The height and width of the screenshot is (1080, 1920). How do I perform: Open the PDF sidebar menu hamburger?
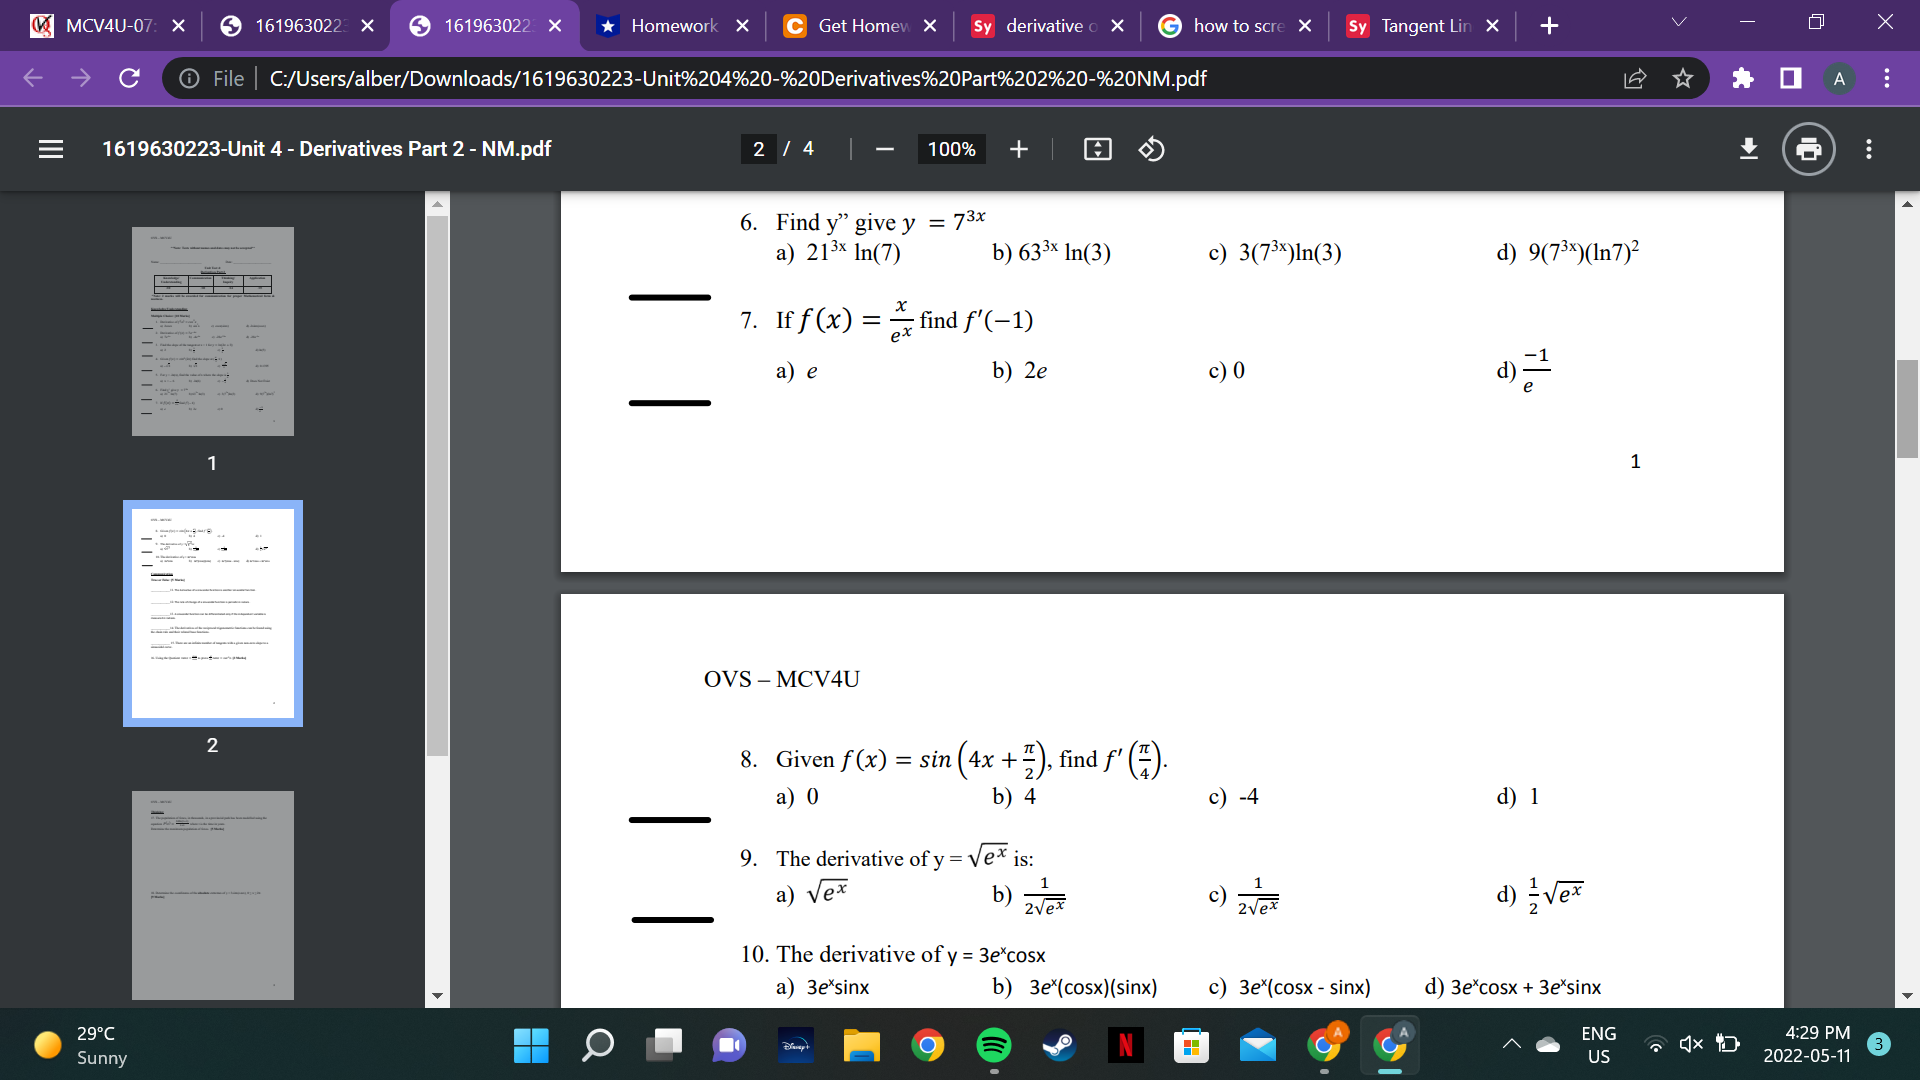pos(51,149)
